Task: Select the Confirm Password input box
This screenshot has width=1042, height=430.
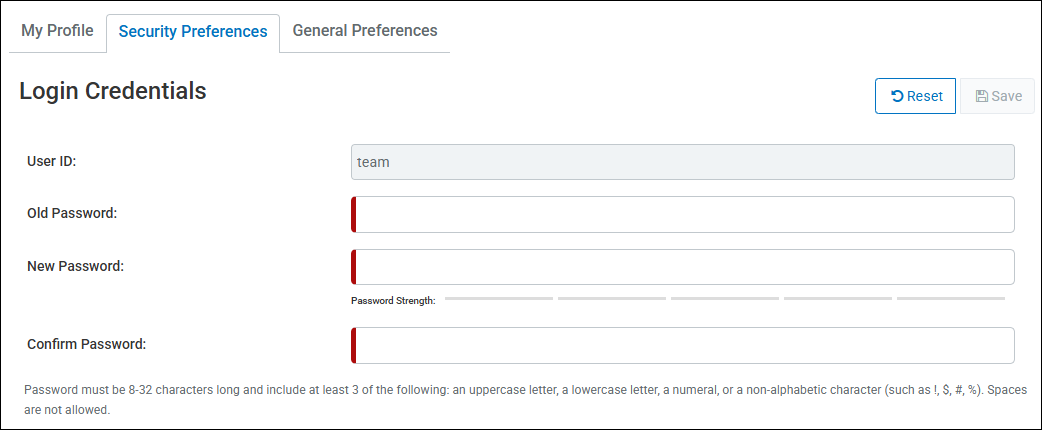Action: (684, 345)
